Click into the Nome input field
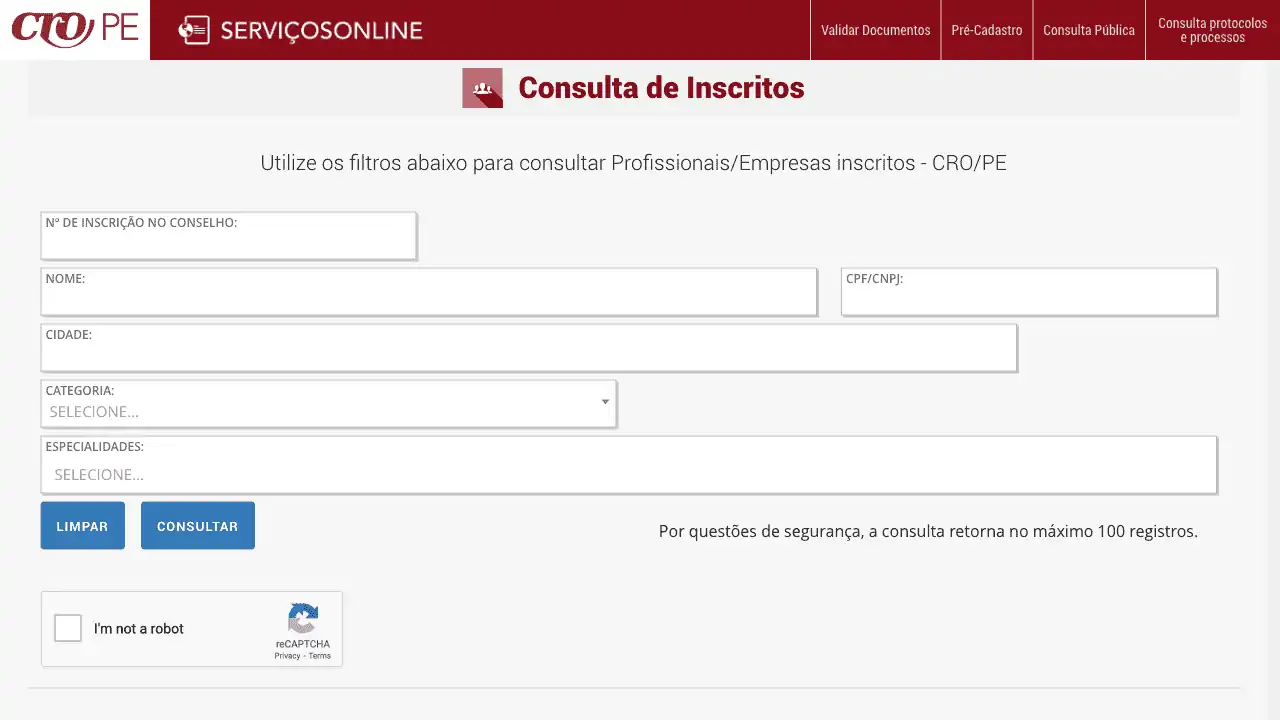Image resolution: width=1280 pixels, height=720 pixels. 428,299
